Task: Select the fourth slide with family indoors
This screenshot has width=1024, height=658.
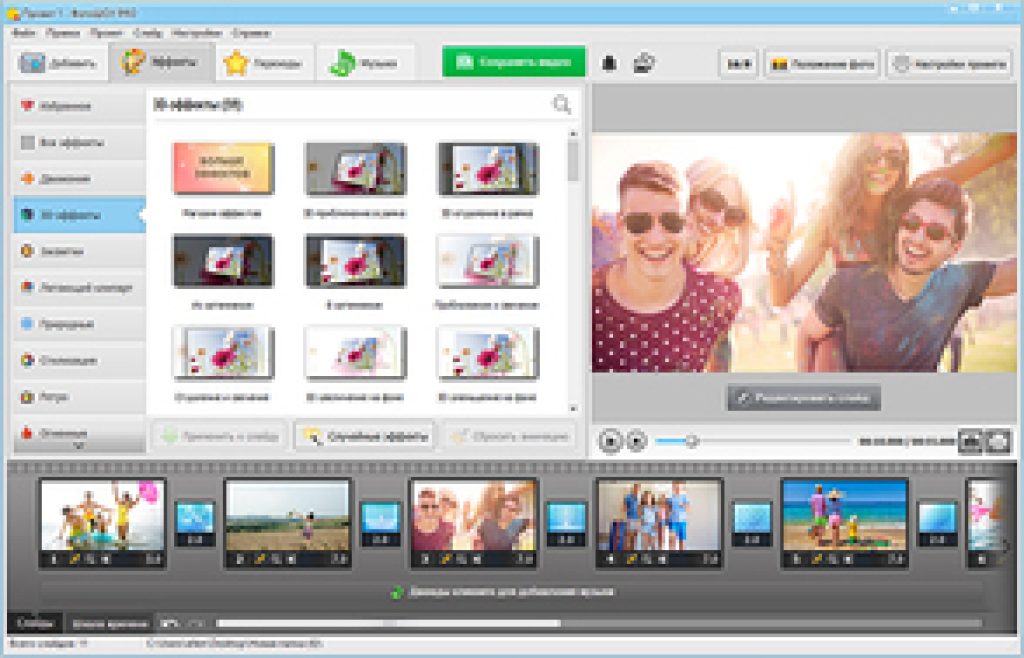Action: [x=659, y=522]
